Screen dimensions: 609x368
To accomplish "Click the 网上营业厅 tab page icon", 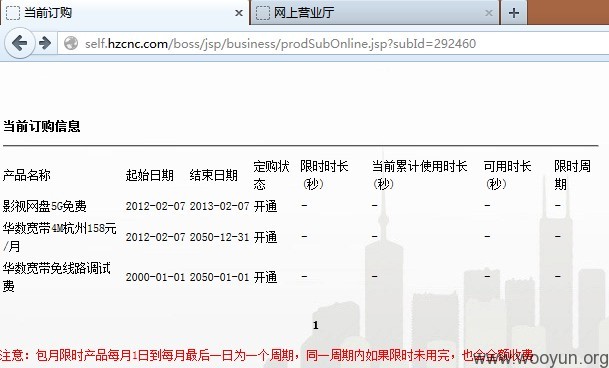I will pos(263,13).
